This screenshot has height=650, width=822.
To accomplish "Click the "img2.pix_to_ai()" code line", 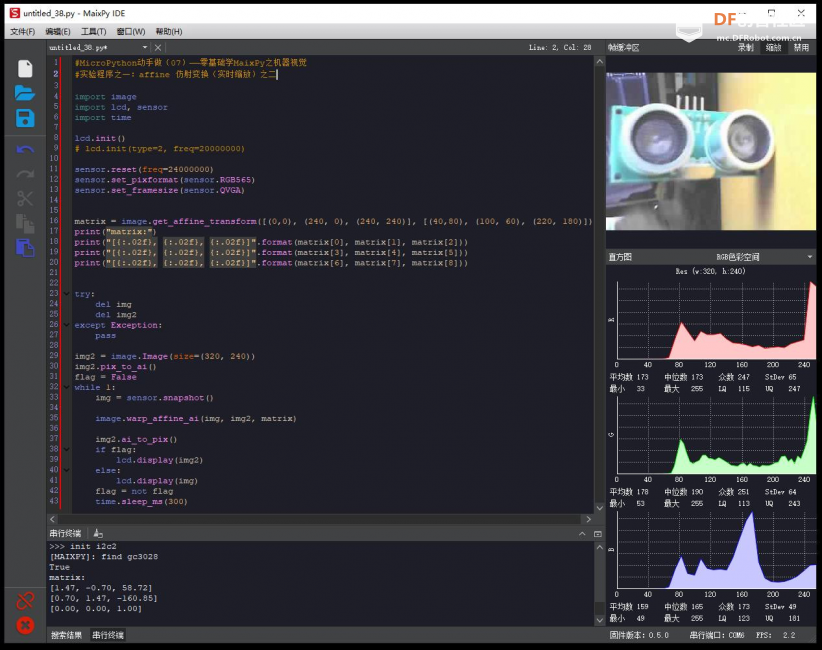I will [115, 367].
